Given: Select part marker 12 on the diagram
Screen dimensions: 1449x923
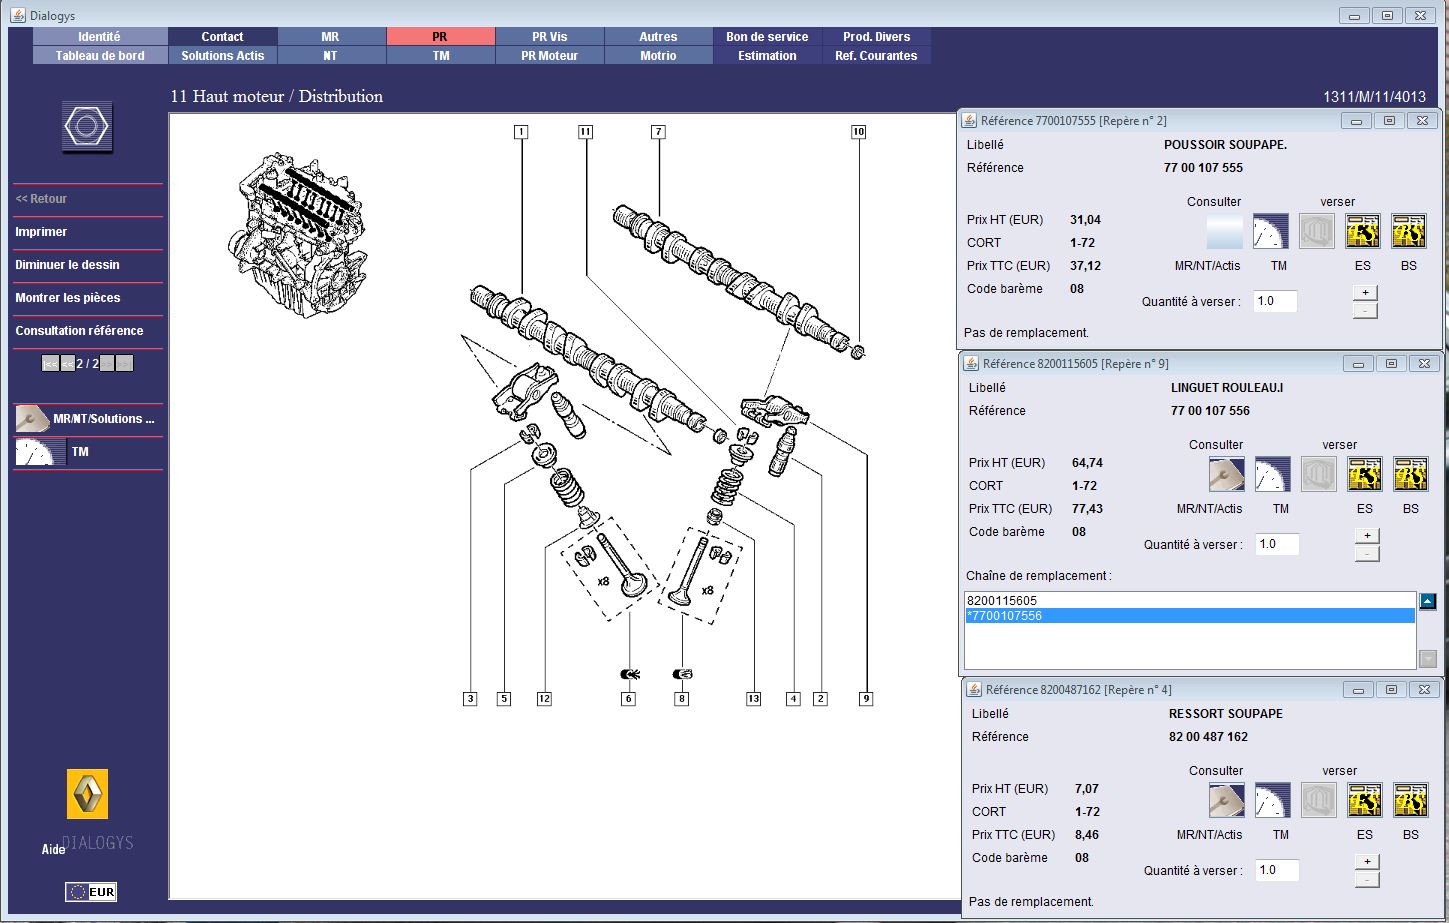Looking at the screenshot, I should click(x=544, y=699).
